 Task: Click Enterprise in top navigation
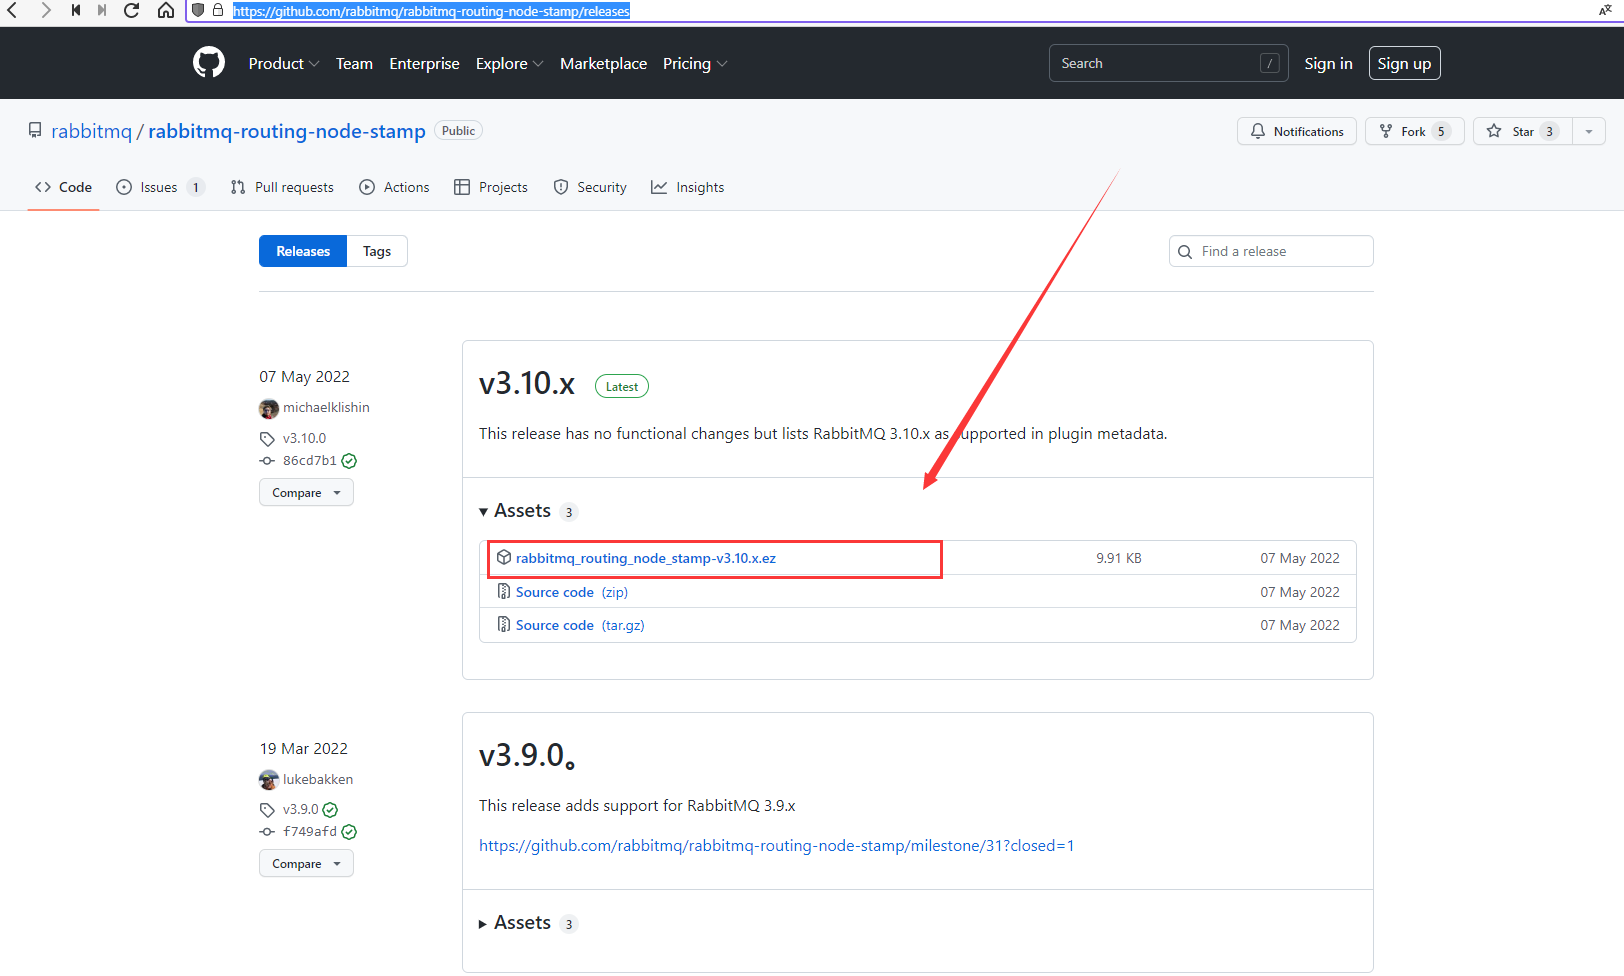424,63
